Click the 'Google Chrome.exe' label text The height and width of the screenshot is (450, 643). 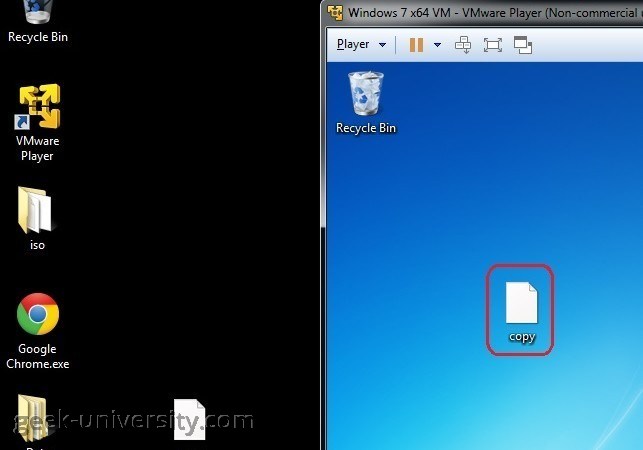[x=38, y=356]
